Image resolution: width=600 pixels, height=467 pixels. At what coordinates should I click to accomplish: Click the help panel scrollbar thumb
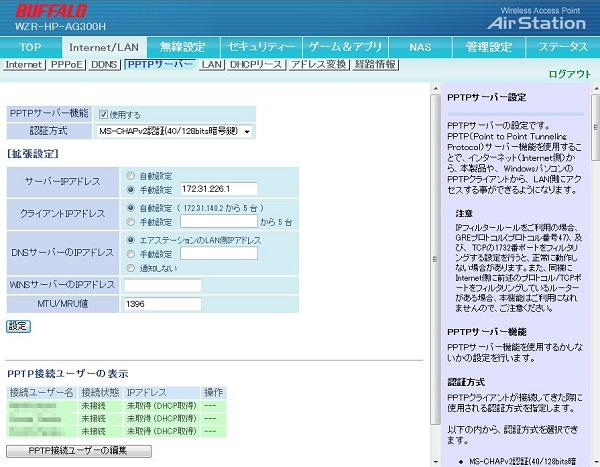596,127
